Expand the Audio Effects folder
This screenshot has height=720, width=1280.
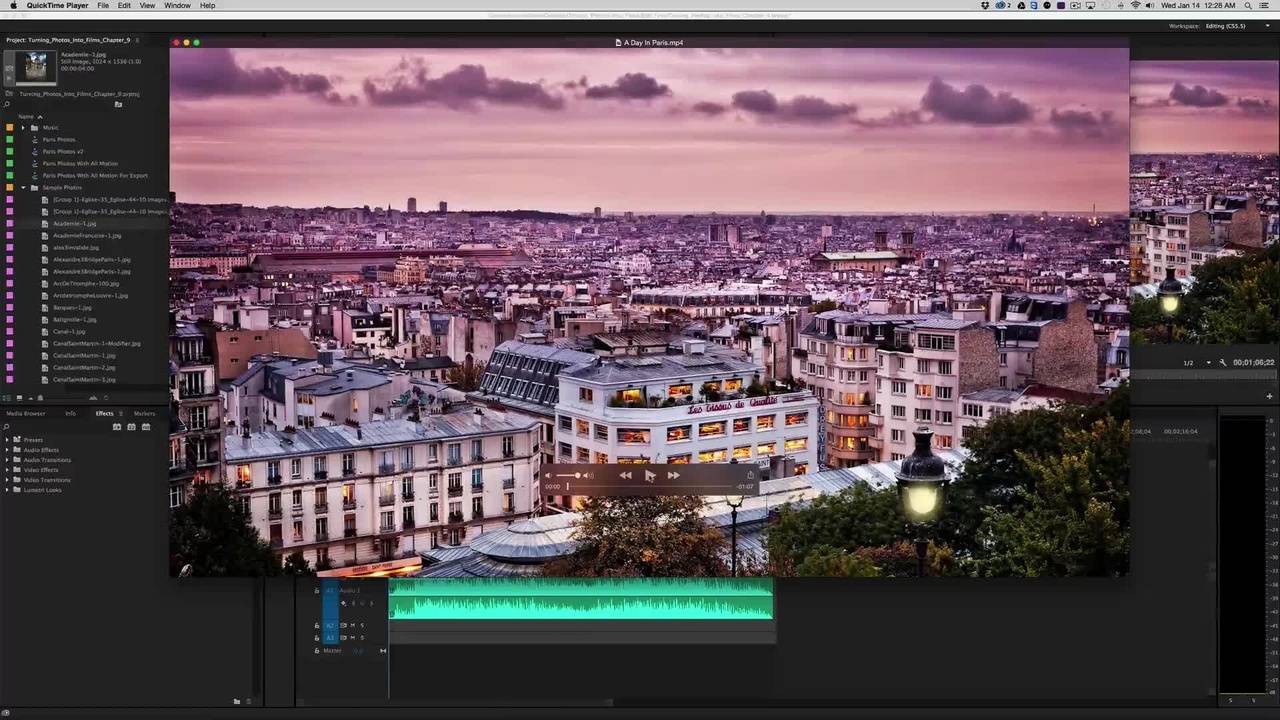[x=7, y=450]
